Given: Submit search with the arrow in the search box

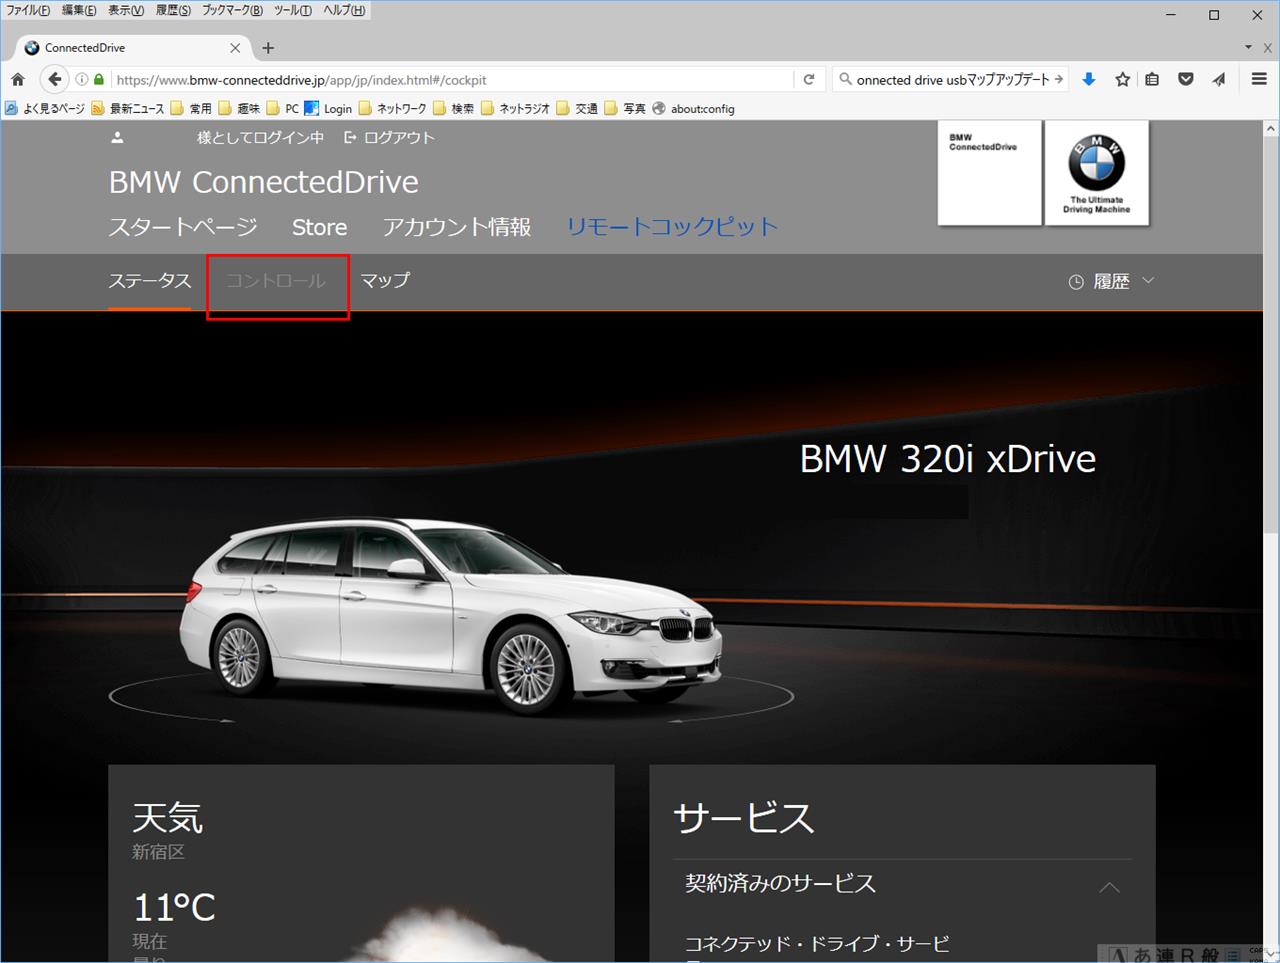Looking at the screenshot, I should [1059, 79].
